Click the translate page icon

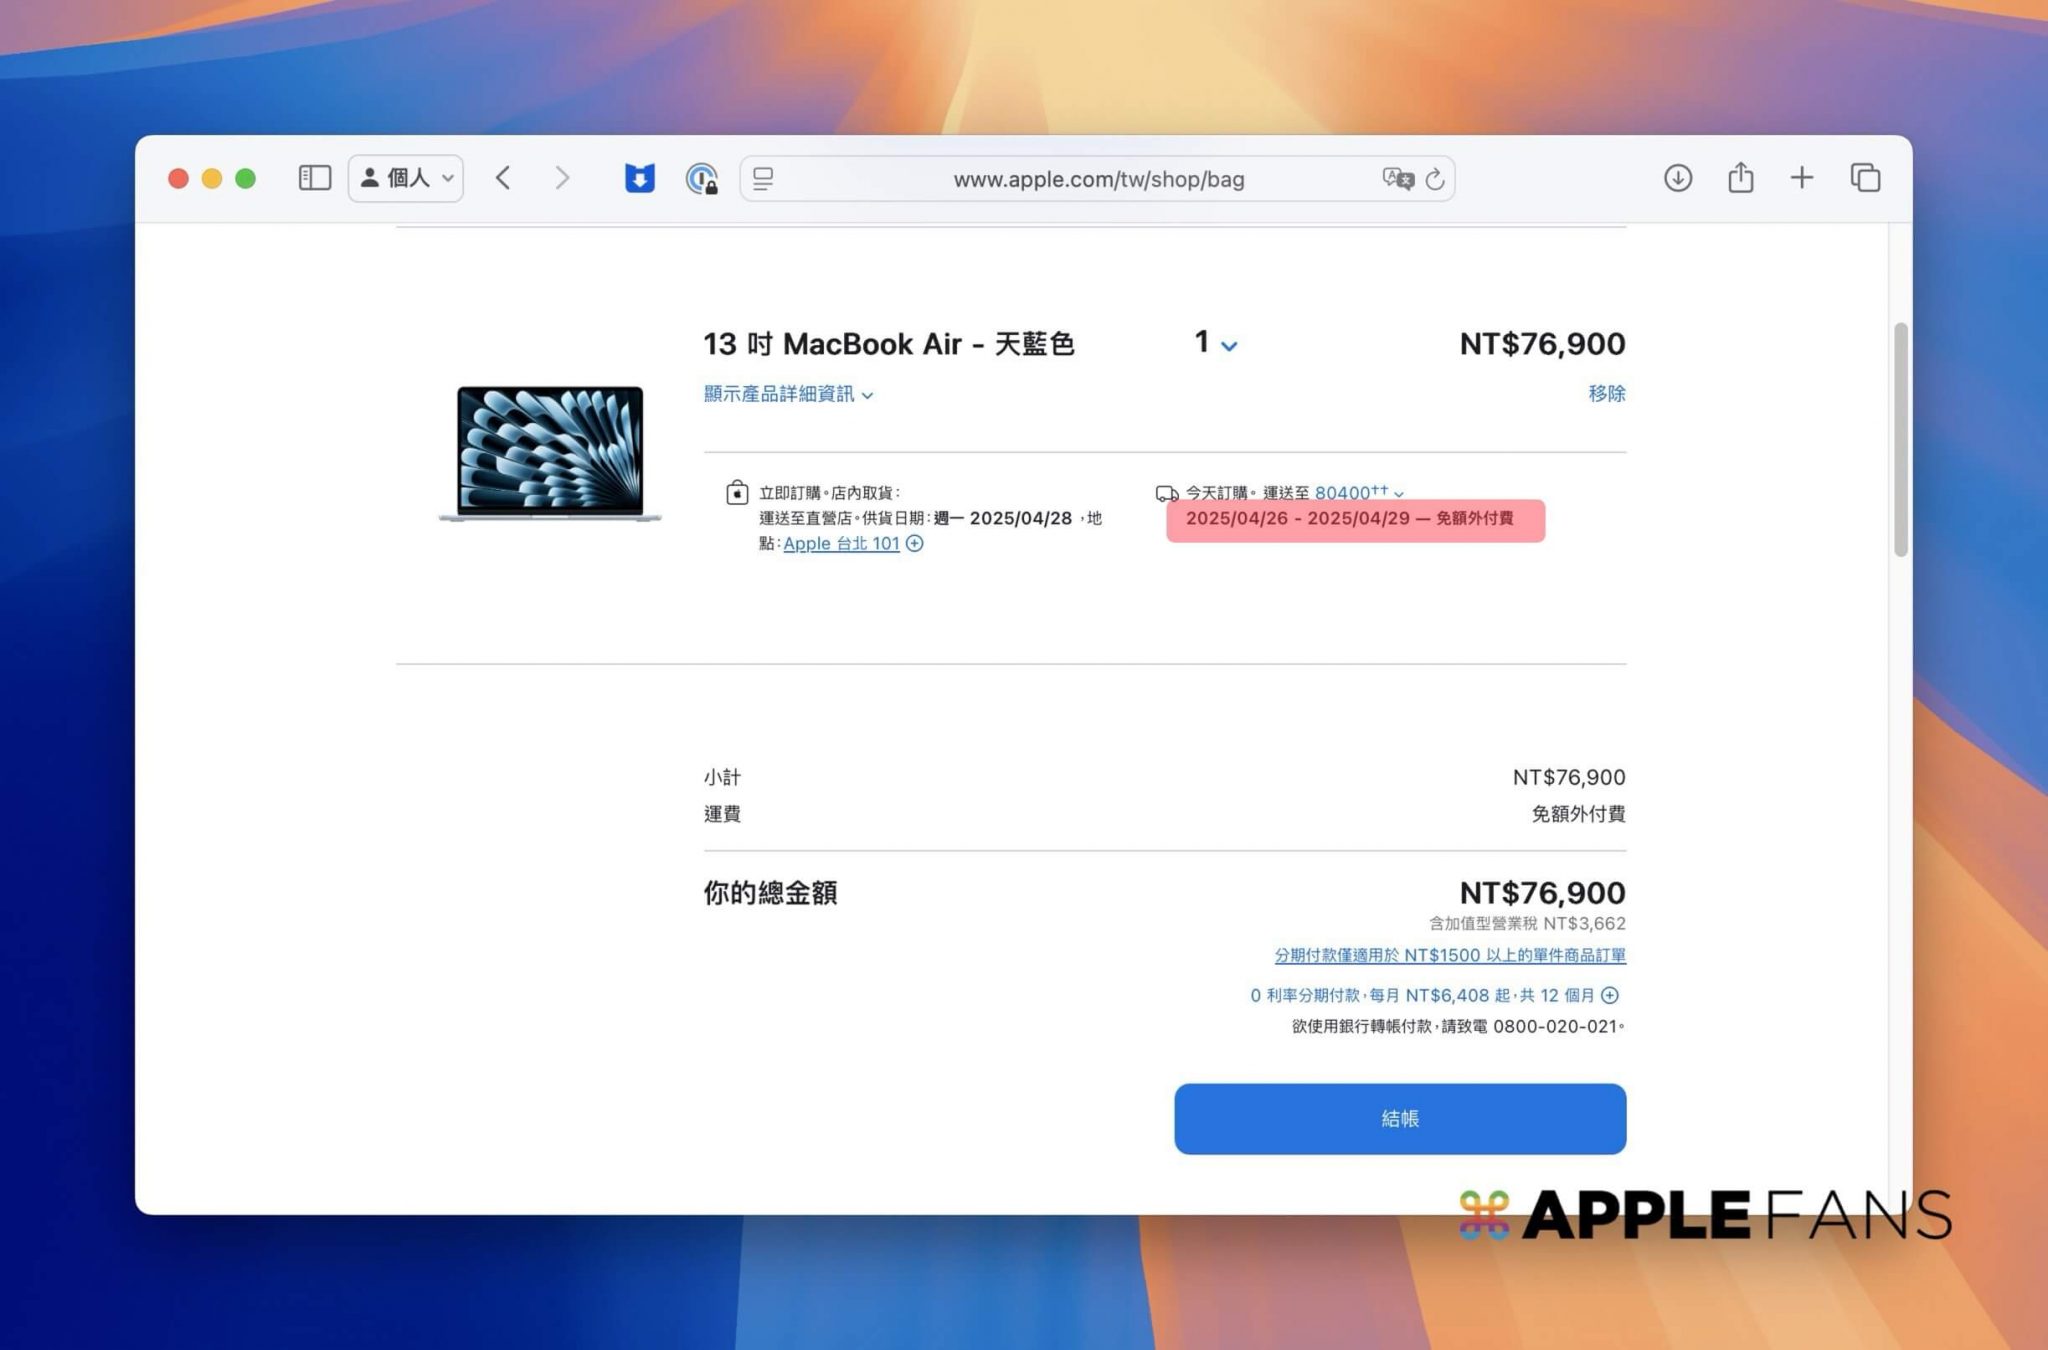tap(1397, 179)
